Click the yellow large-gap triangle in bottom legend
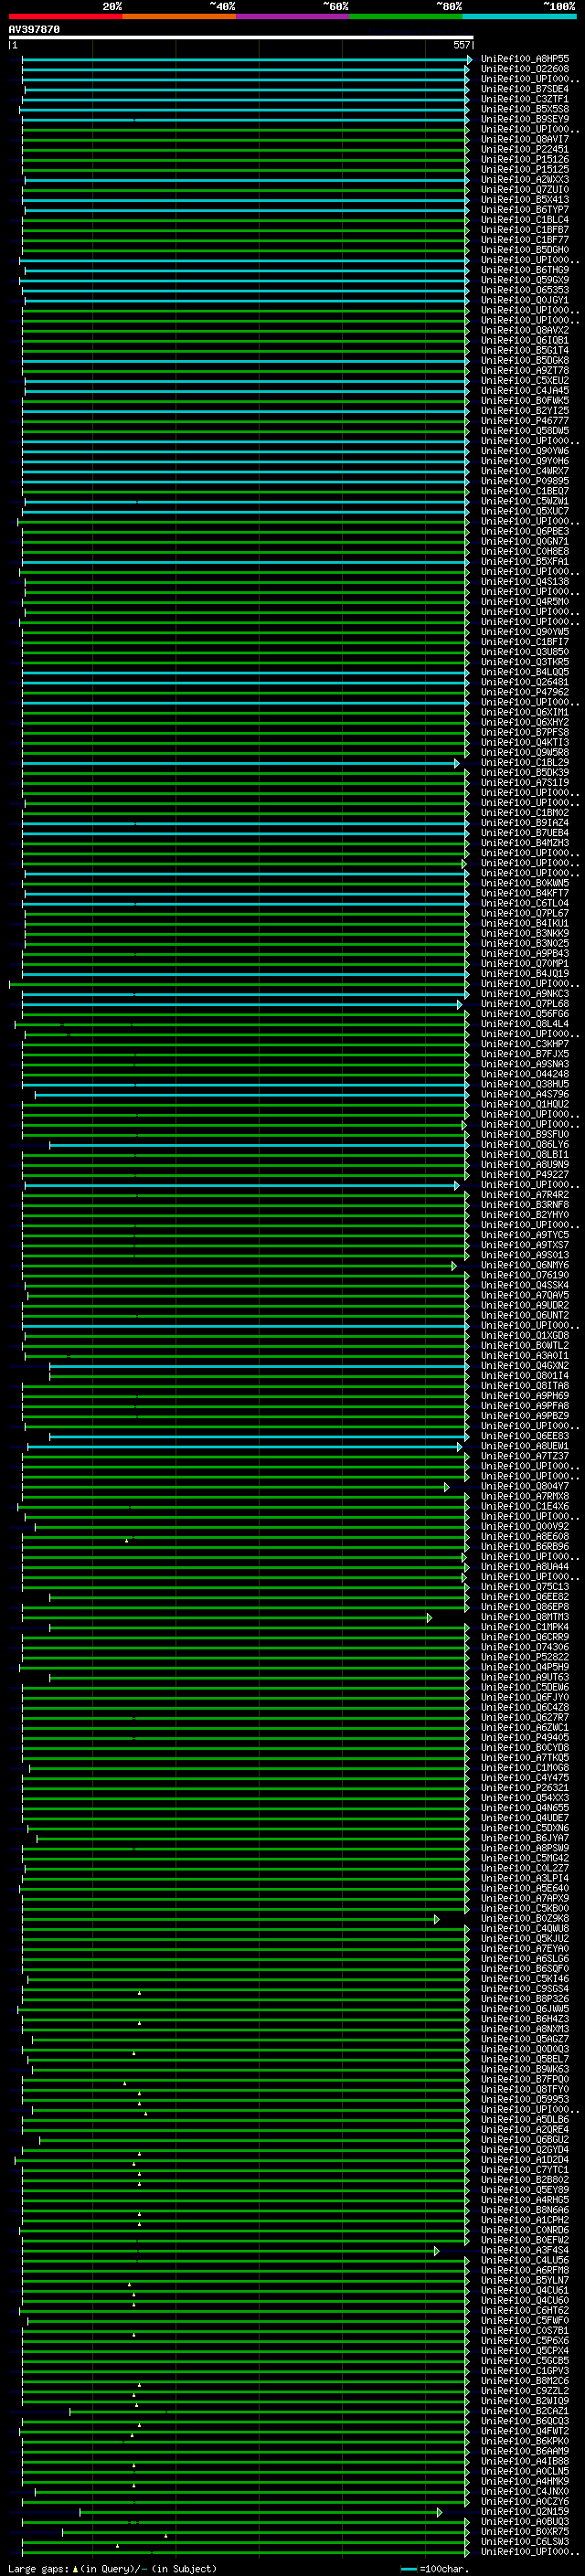The width and height of the screenshot is (585, 2576). click(75, 2568)
